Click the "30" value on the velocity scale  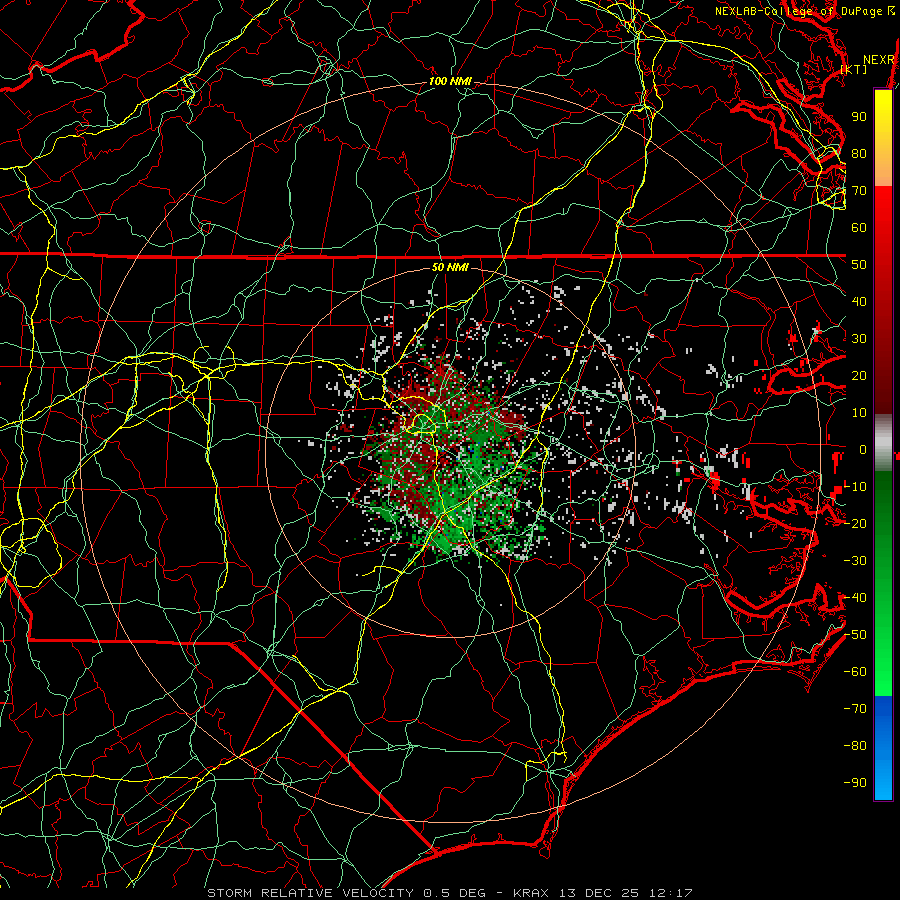(859, 339)
